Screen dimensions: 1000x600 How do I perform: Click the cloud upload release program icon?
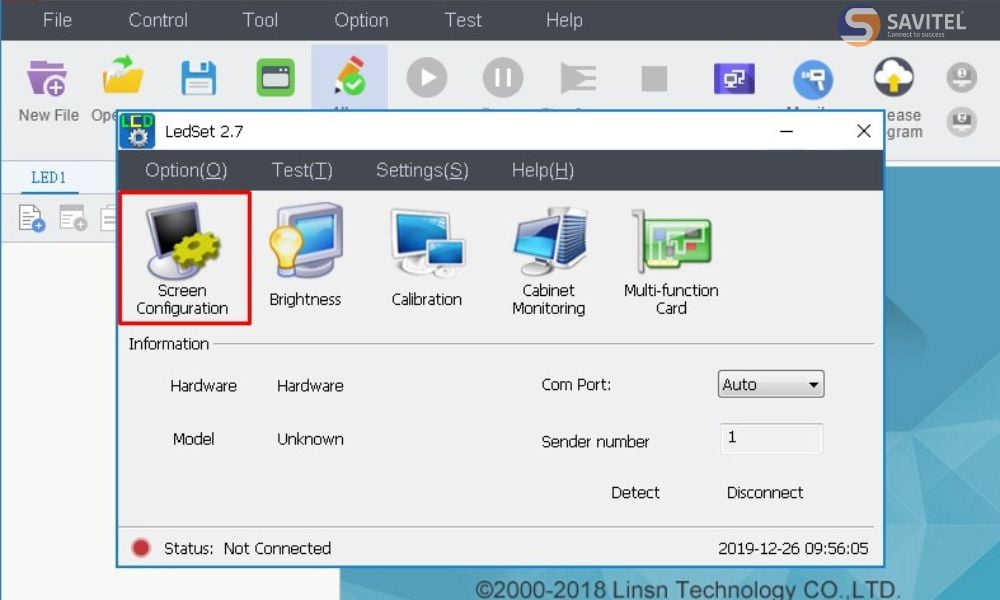tap(893, 78)
